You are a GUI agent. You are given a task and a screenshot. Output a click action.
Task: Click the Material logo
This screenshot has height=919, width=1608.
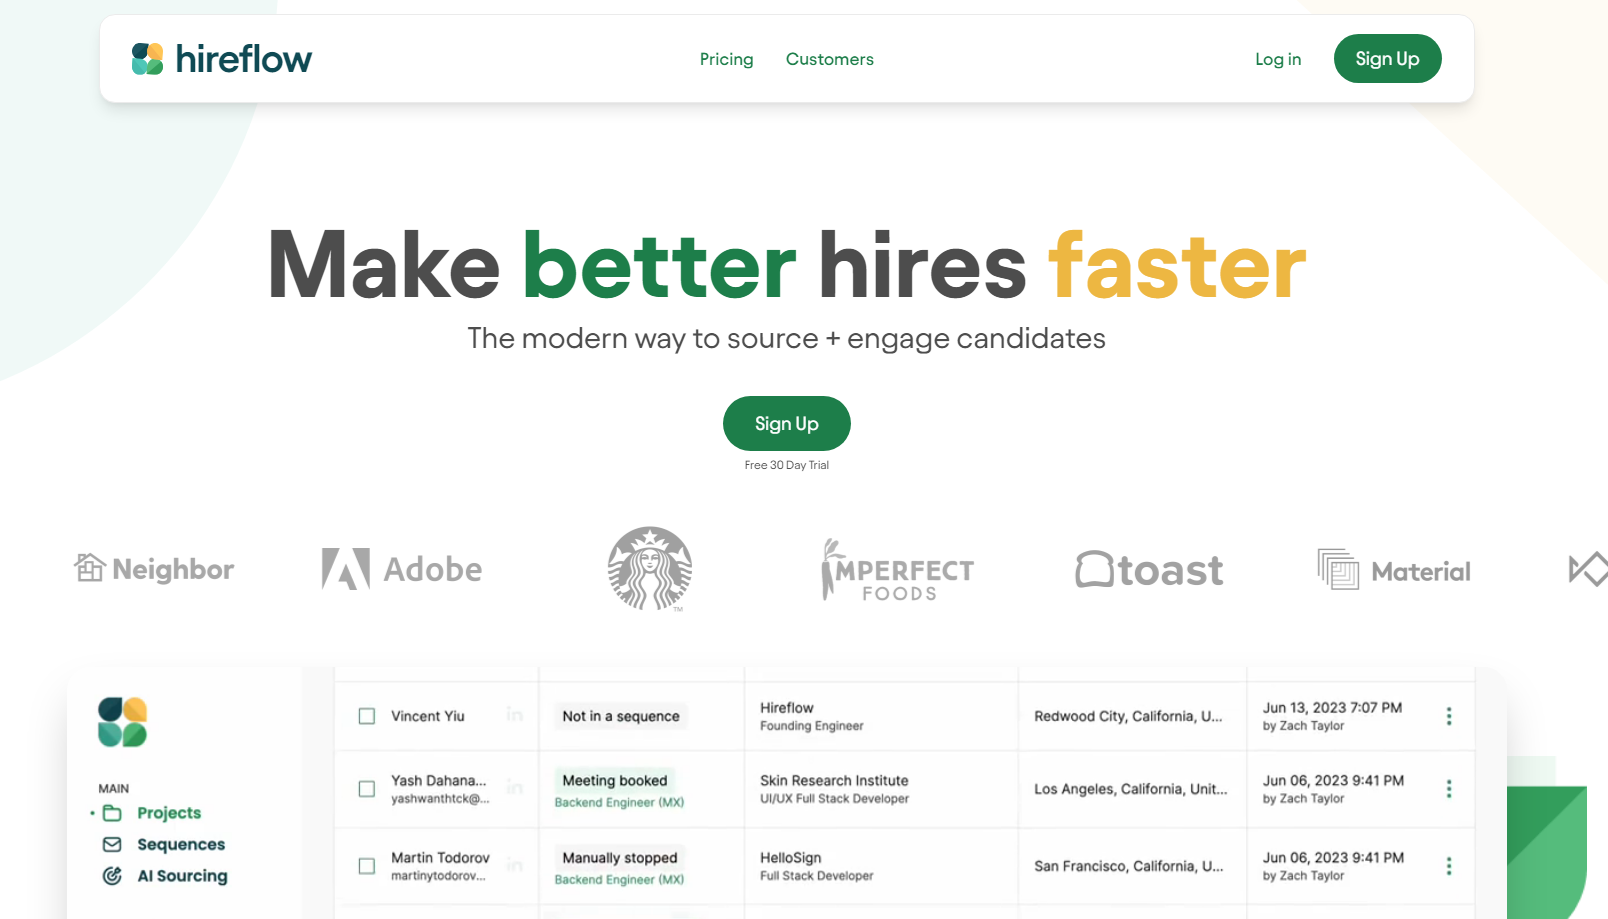coord(1394,571)
